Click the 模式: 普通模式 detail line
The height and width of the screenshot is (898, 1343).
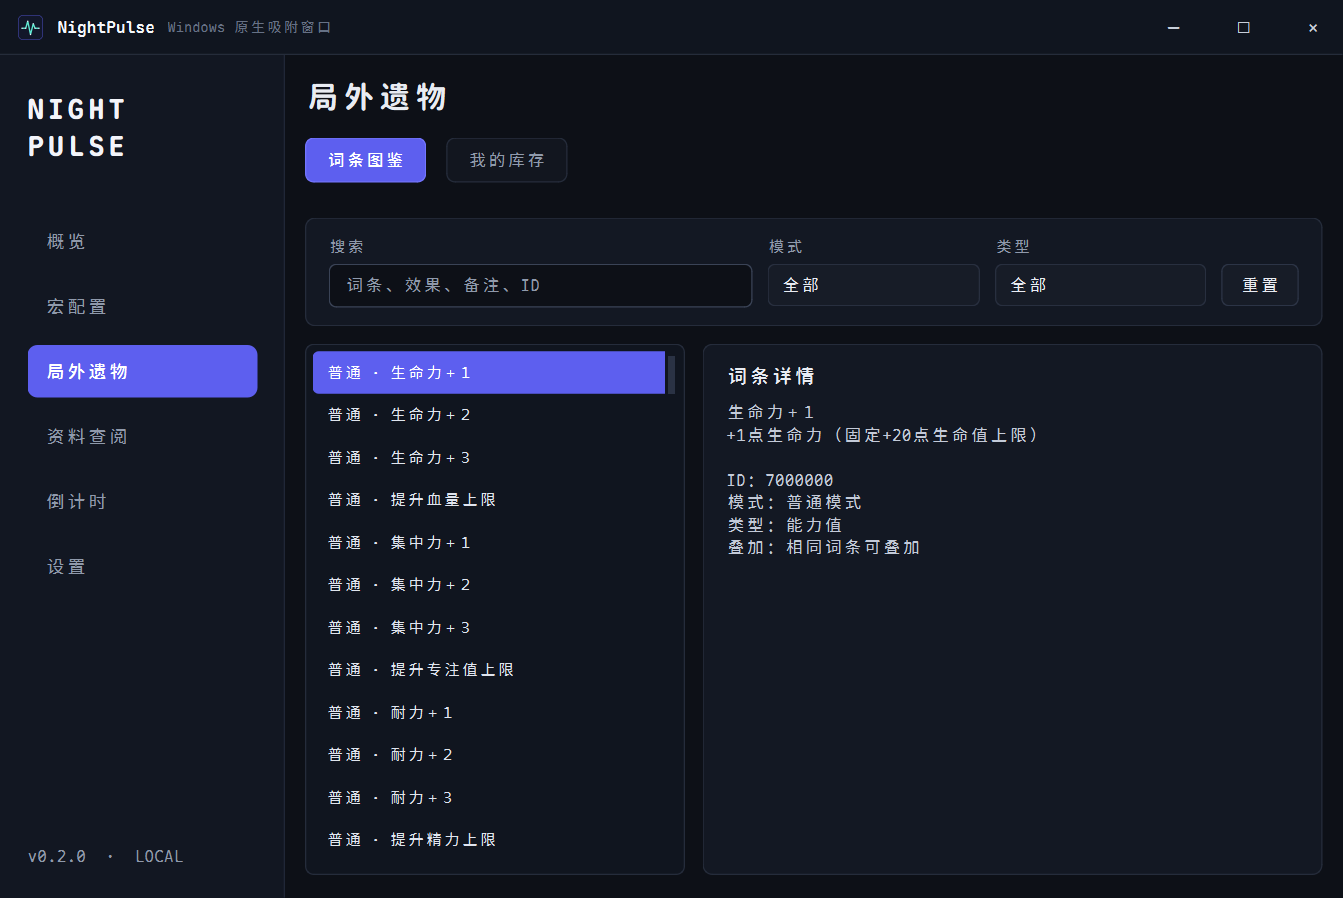point(794,502)
